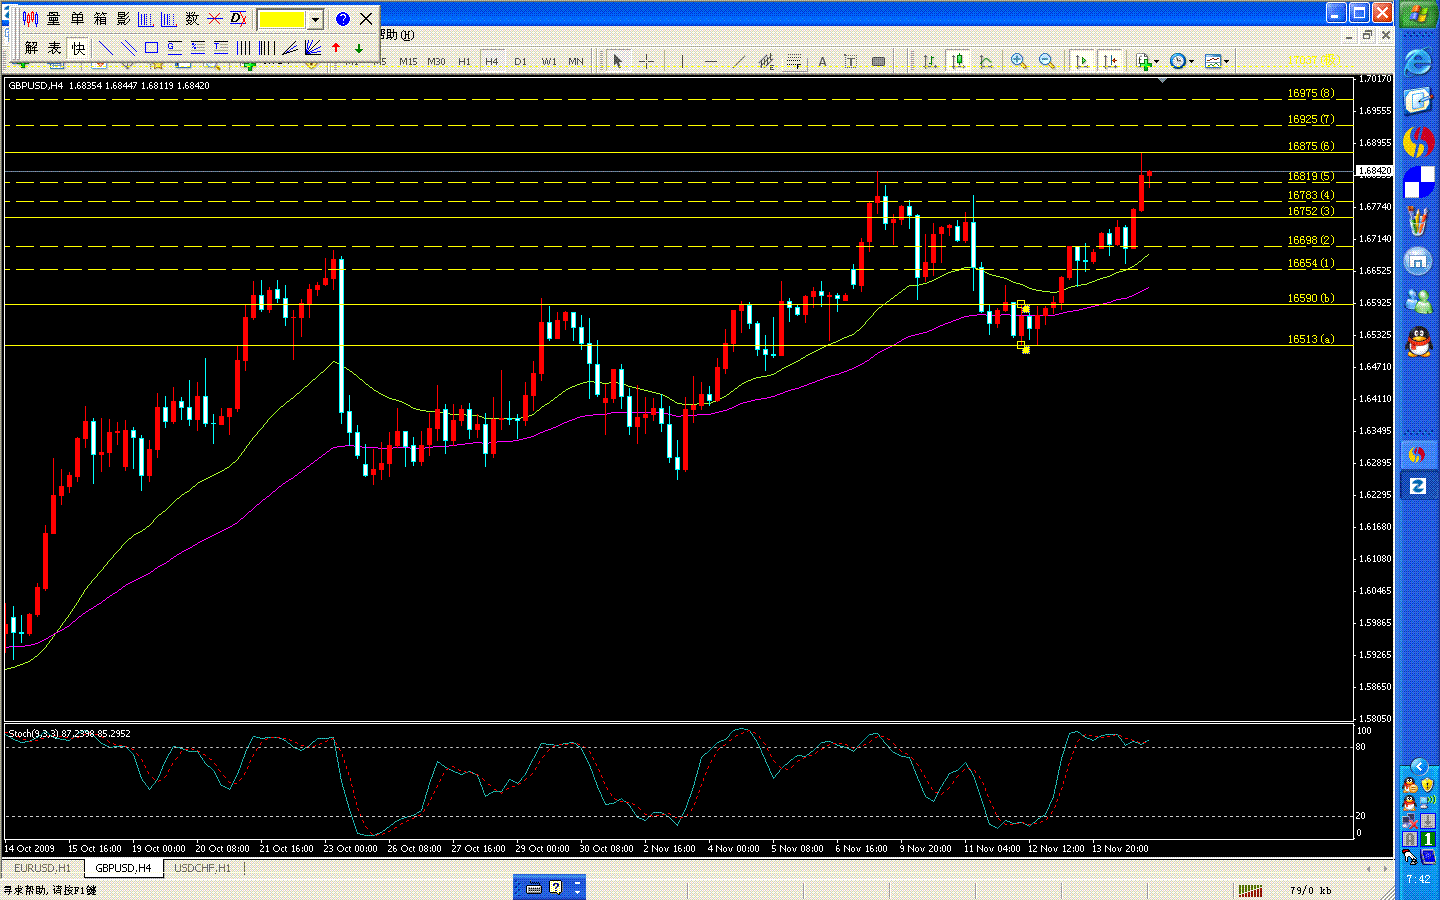
Task: Open the 帮助(H) help menu
Action: (x=398, y=35)
